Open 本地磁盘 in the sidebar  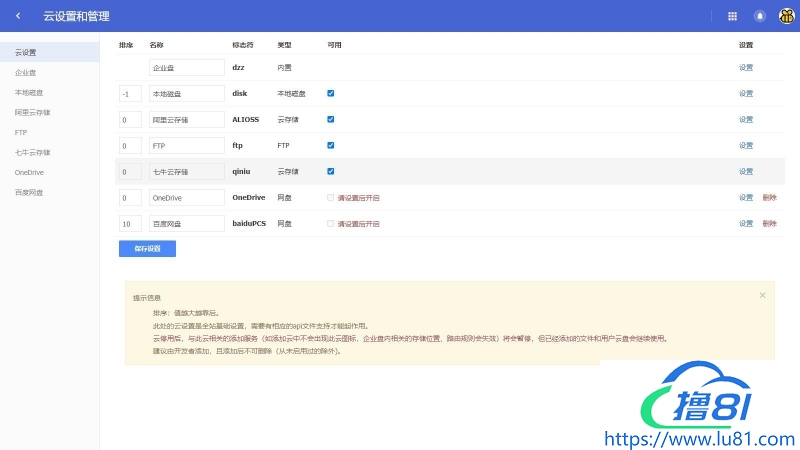[x=29, y=92]
